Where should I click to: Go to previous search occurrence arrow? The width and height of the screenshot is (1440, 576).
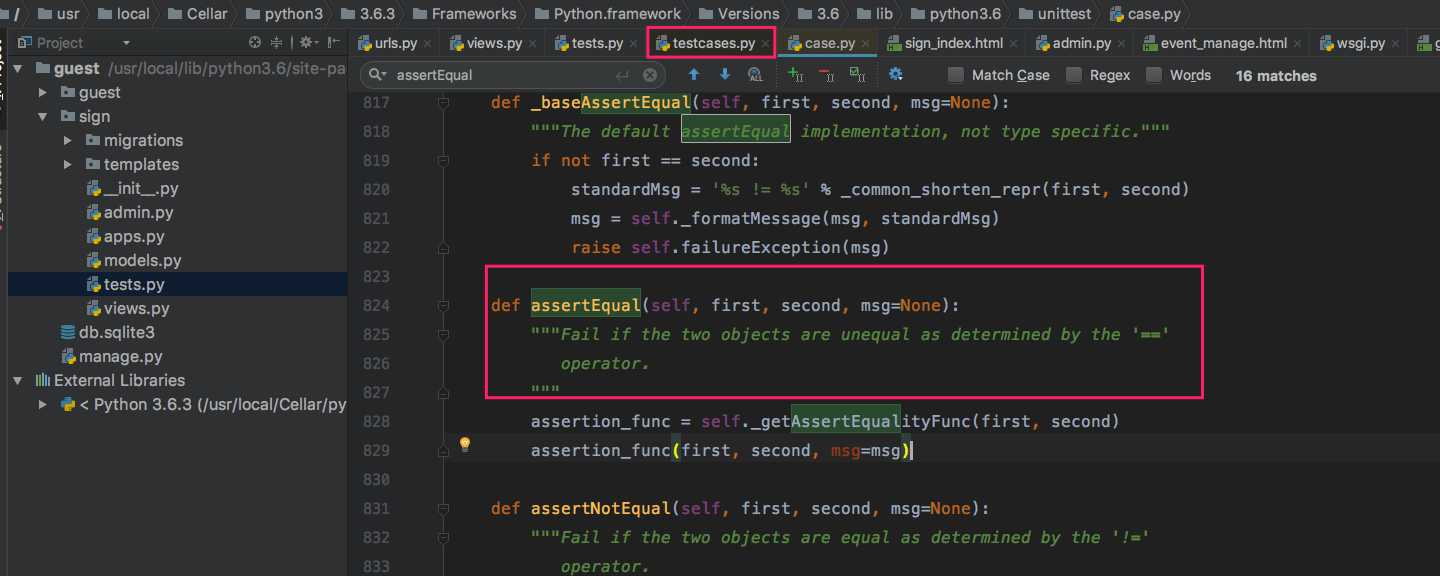[x=694, y=75]
